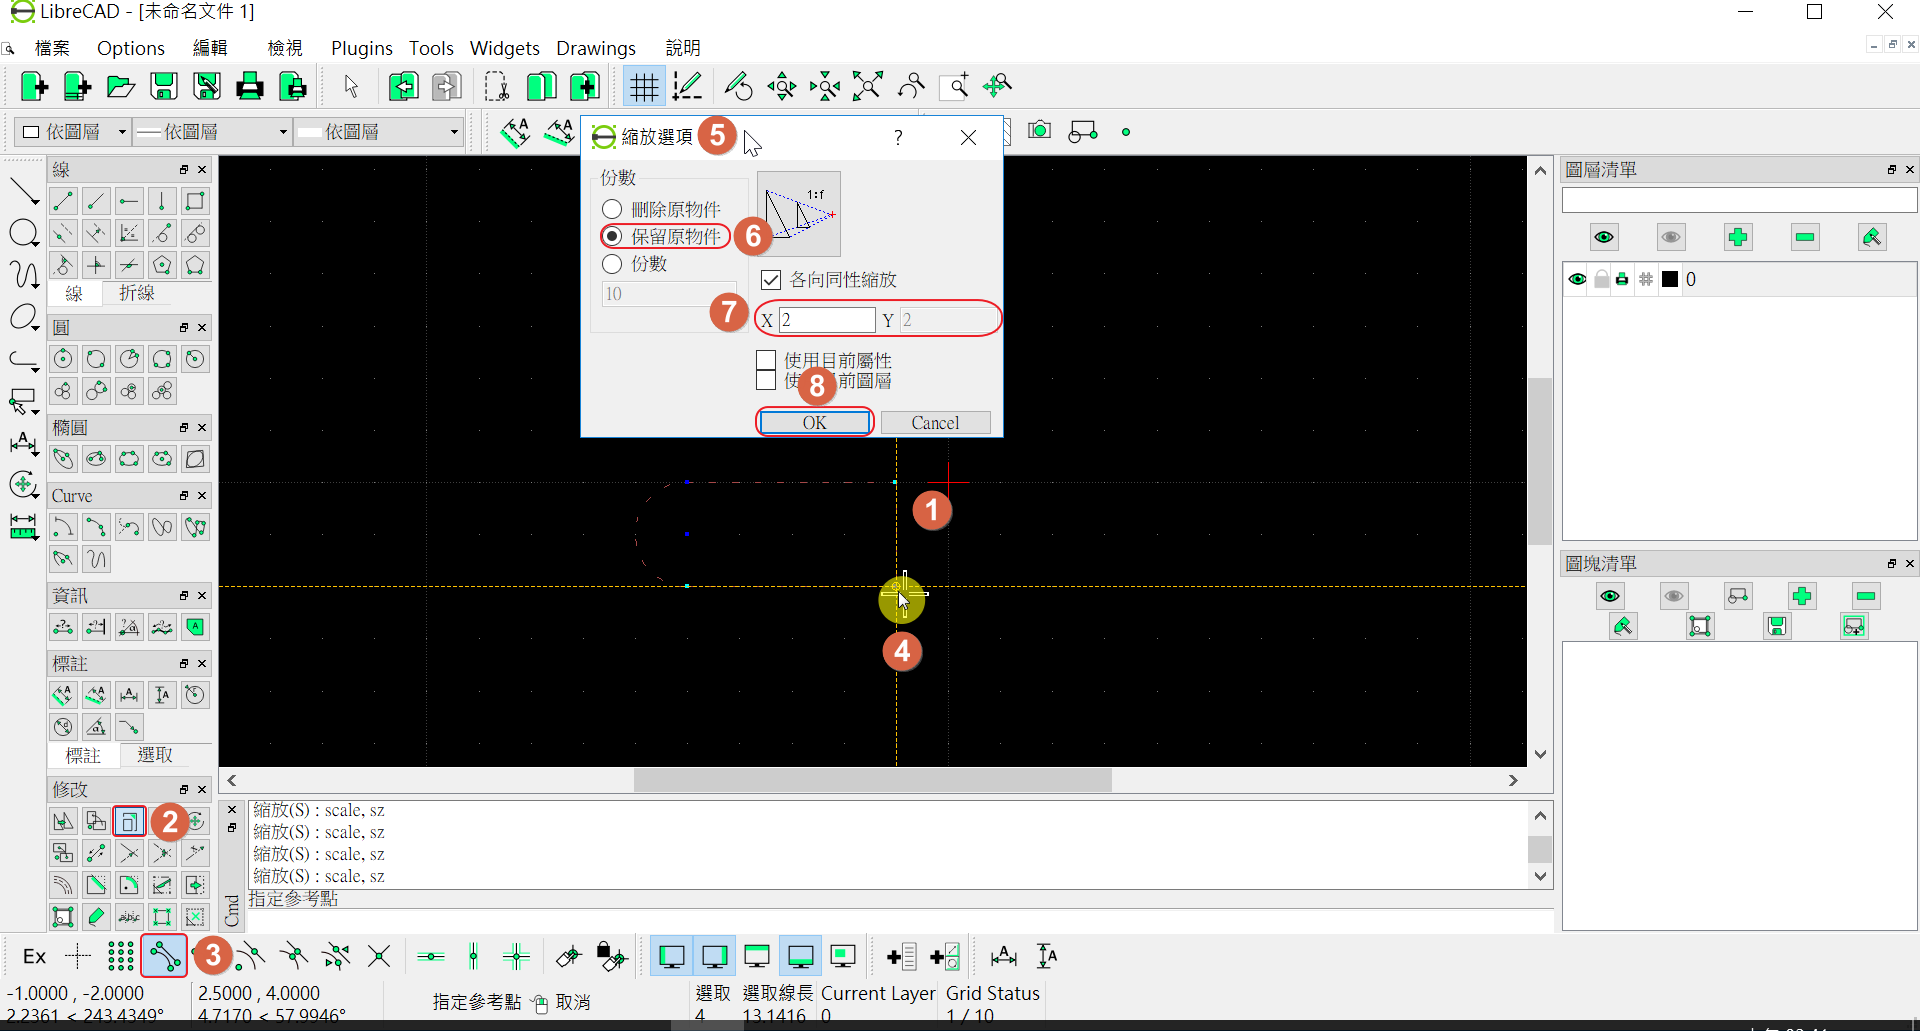Image resolution: width=1920 pixels, height=1031 pixels.
Task: Click the Print icon
Action: 250,87
